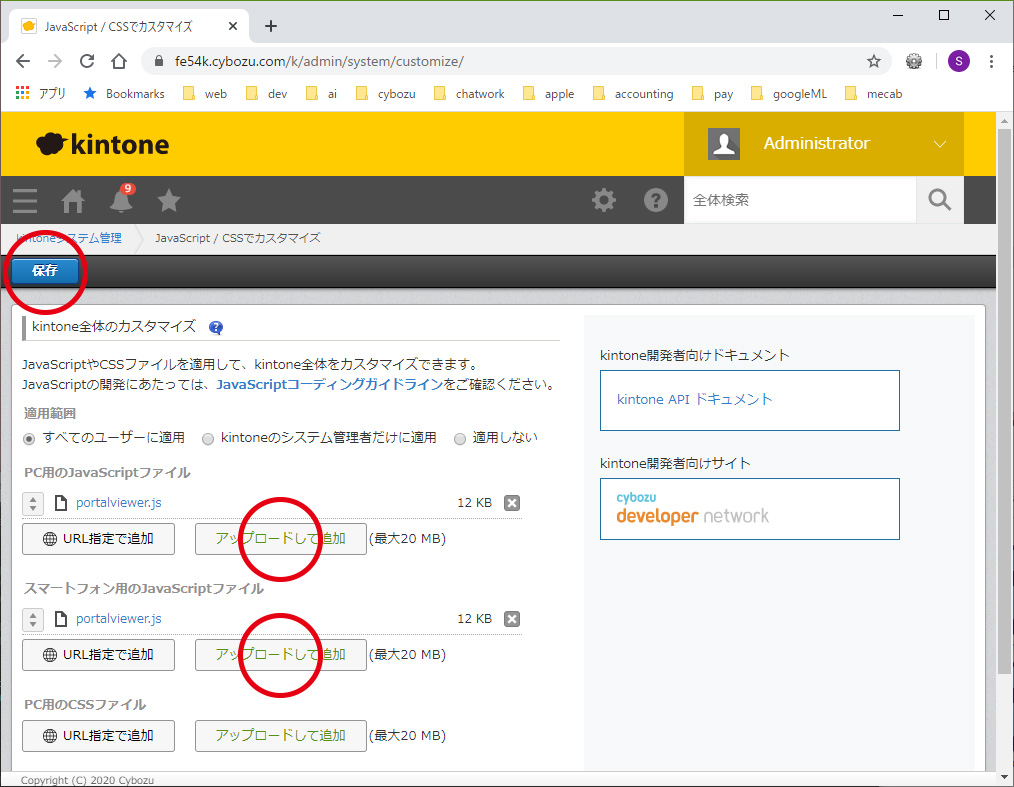
Task: Open the Bookmarks bookmark item
Action: click(124, 94)
